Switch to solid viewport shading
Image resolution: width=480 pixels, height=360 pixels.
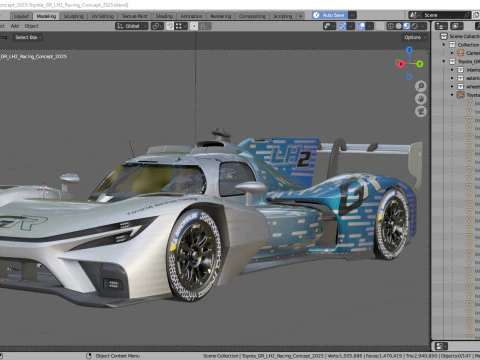(x=398, y=26)
